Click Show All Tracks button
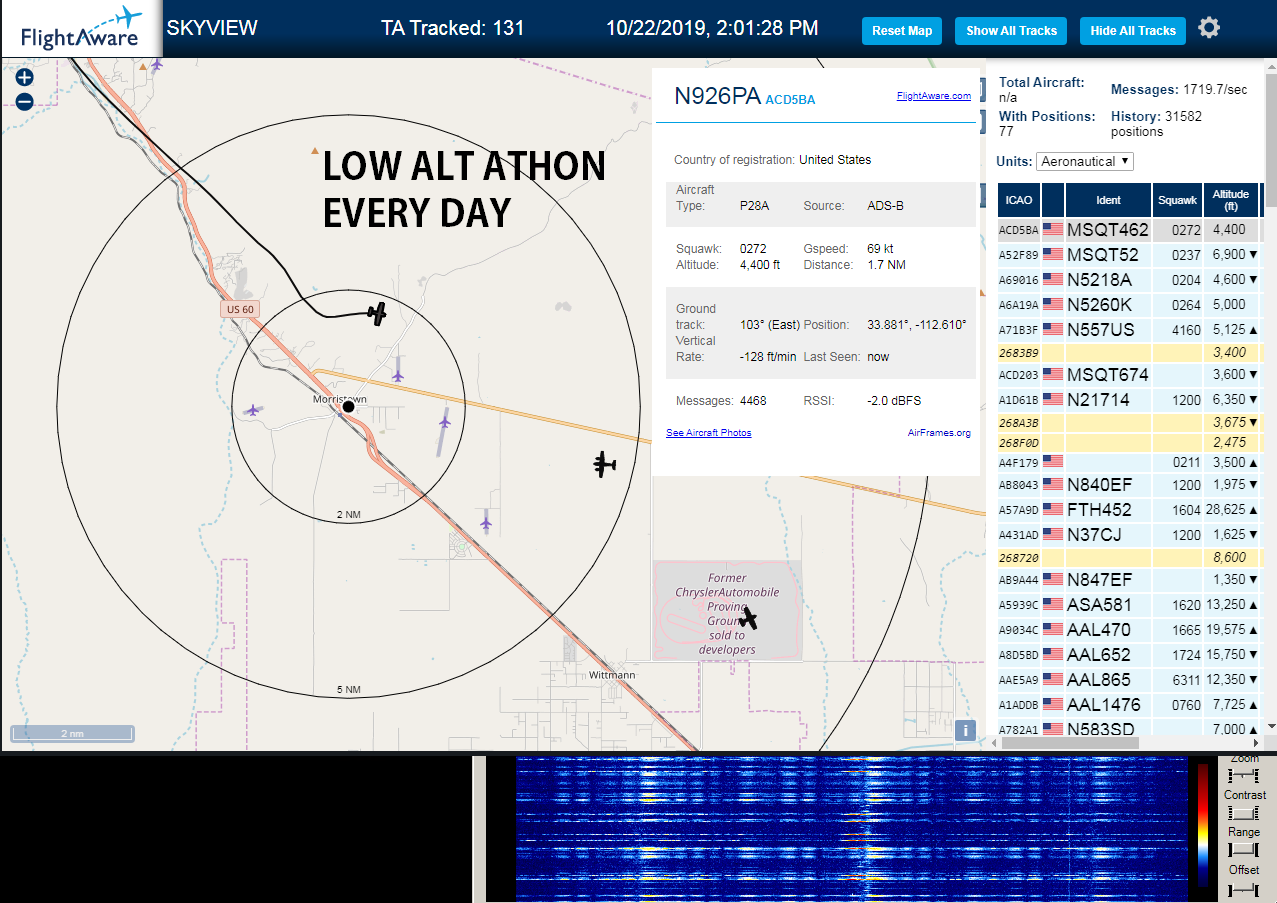The height and width of the screenshot is (903, 1277). tap(1011, 31)
